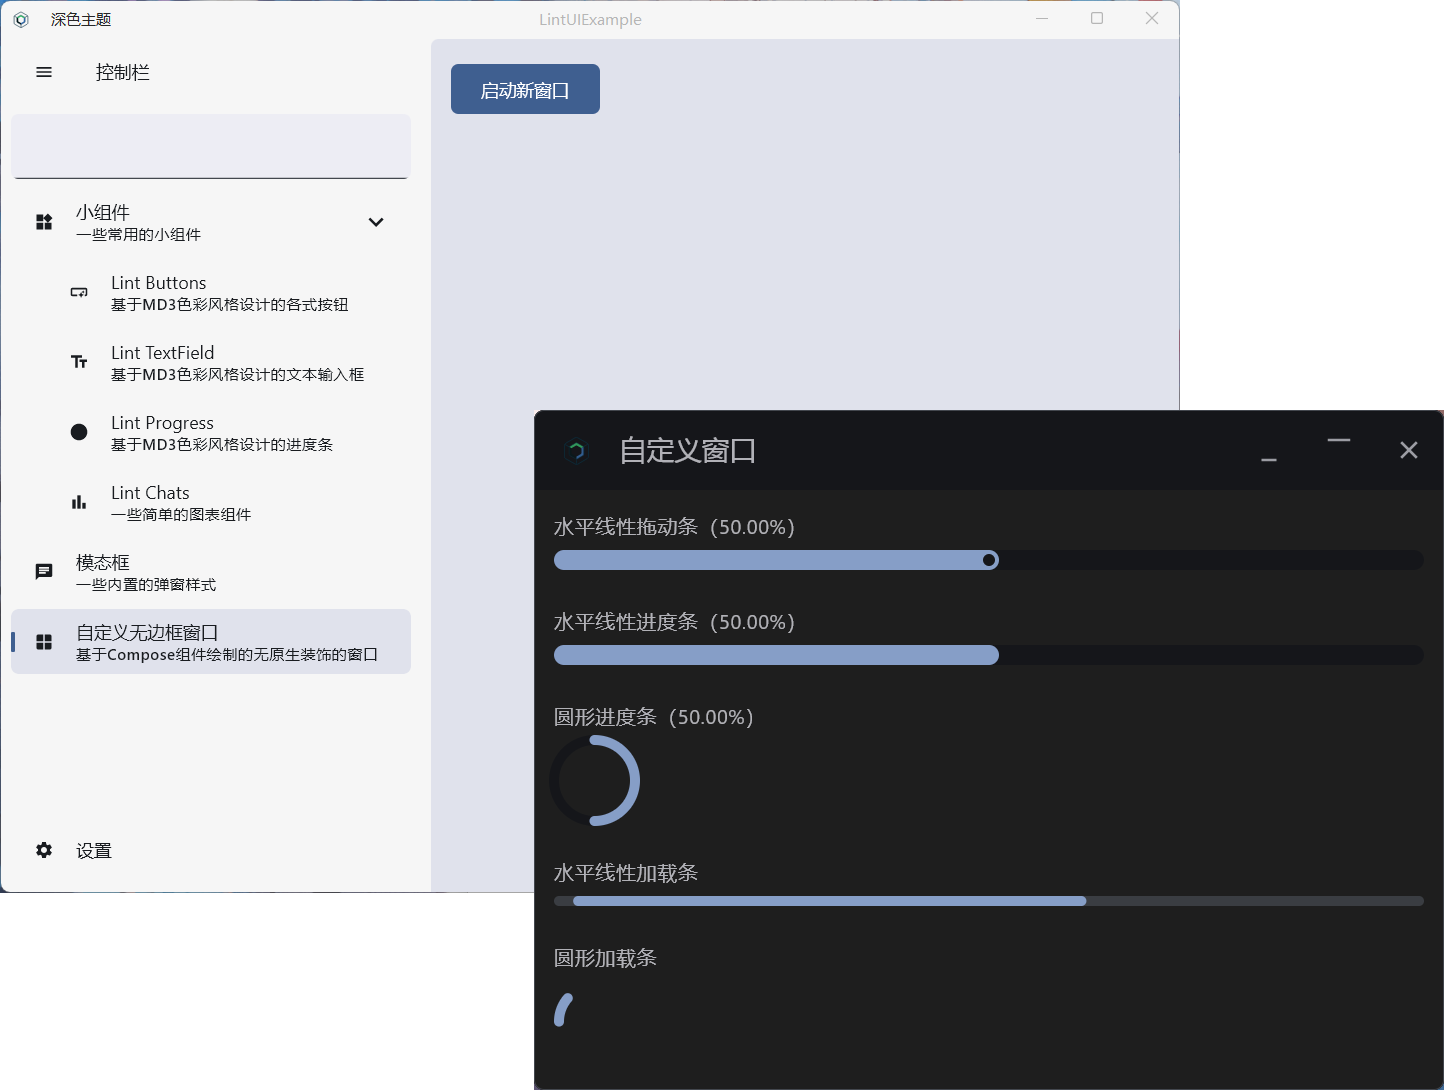Toggle the hamburger menu in control bar

44,72
